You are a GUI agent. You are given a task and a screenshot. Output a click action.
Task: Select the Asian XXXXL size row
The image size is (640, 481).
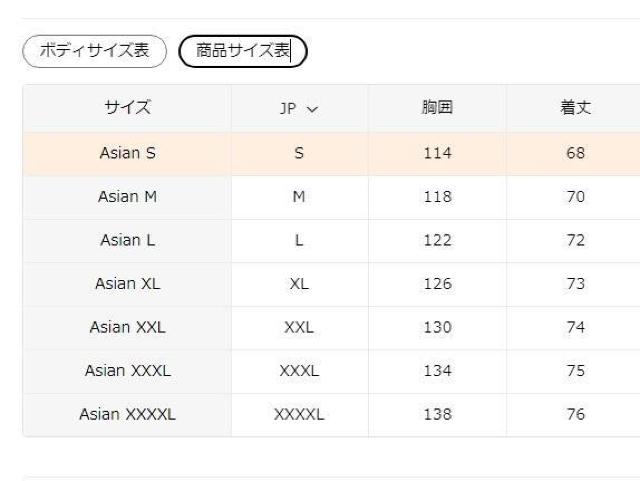point(127,414)
